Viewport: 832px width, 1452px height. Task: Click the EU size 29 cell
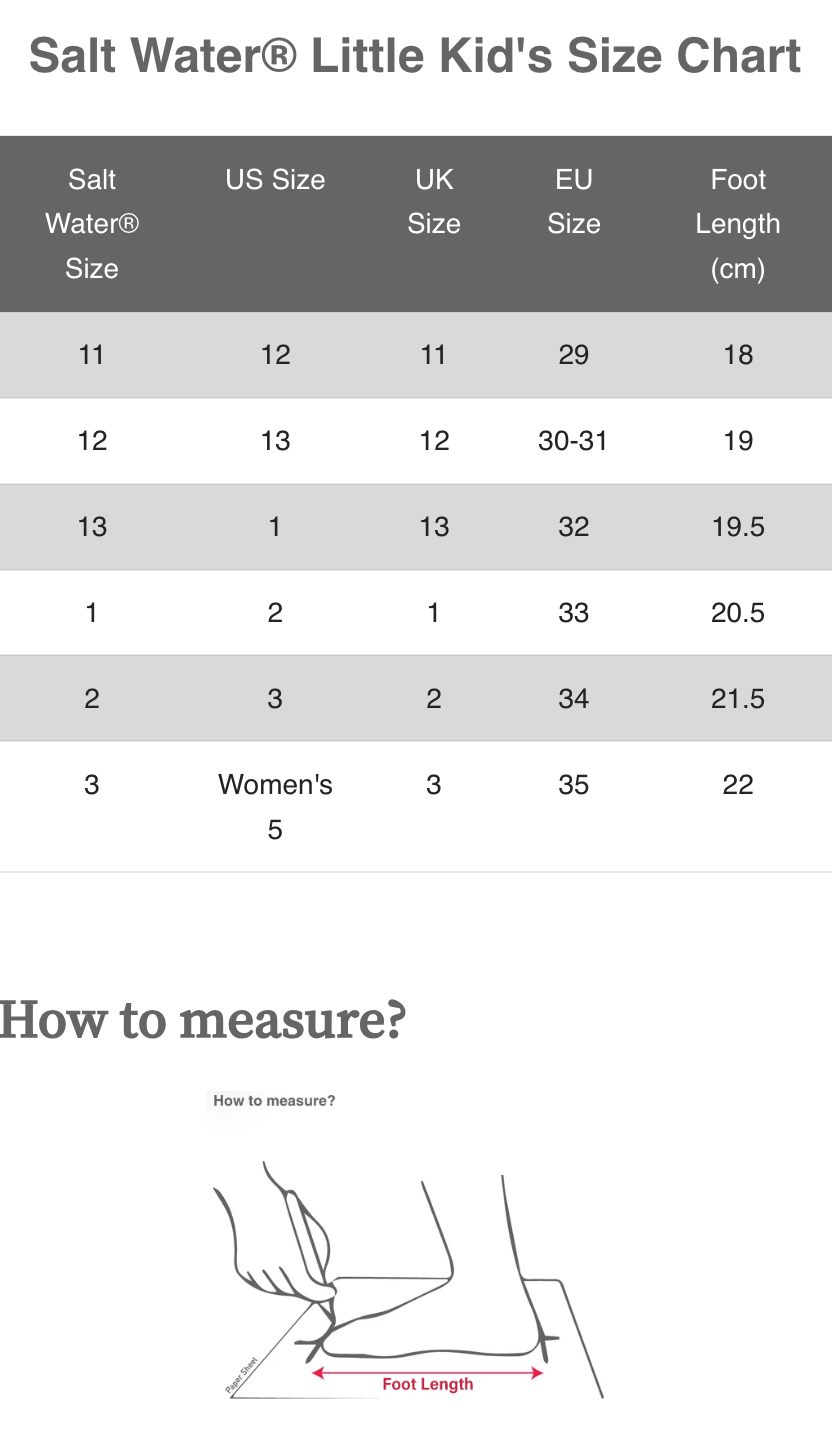pos(573,355)
